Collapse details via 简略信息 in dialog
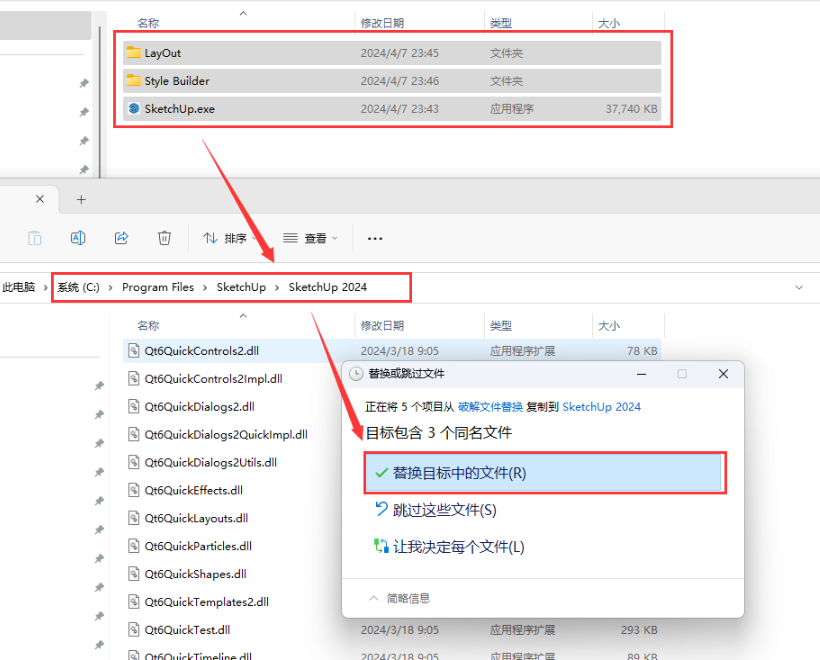820x660 pixels. [x=400, y=598]
